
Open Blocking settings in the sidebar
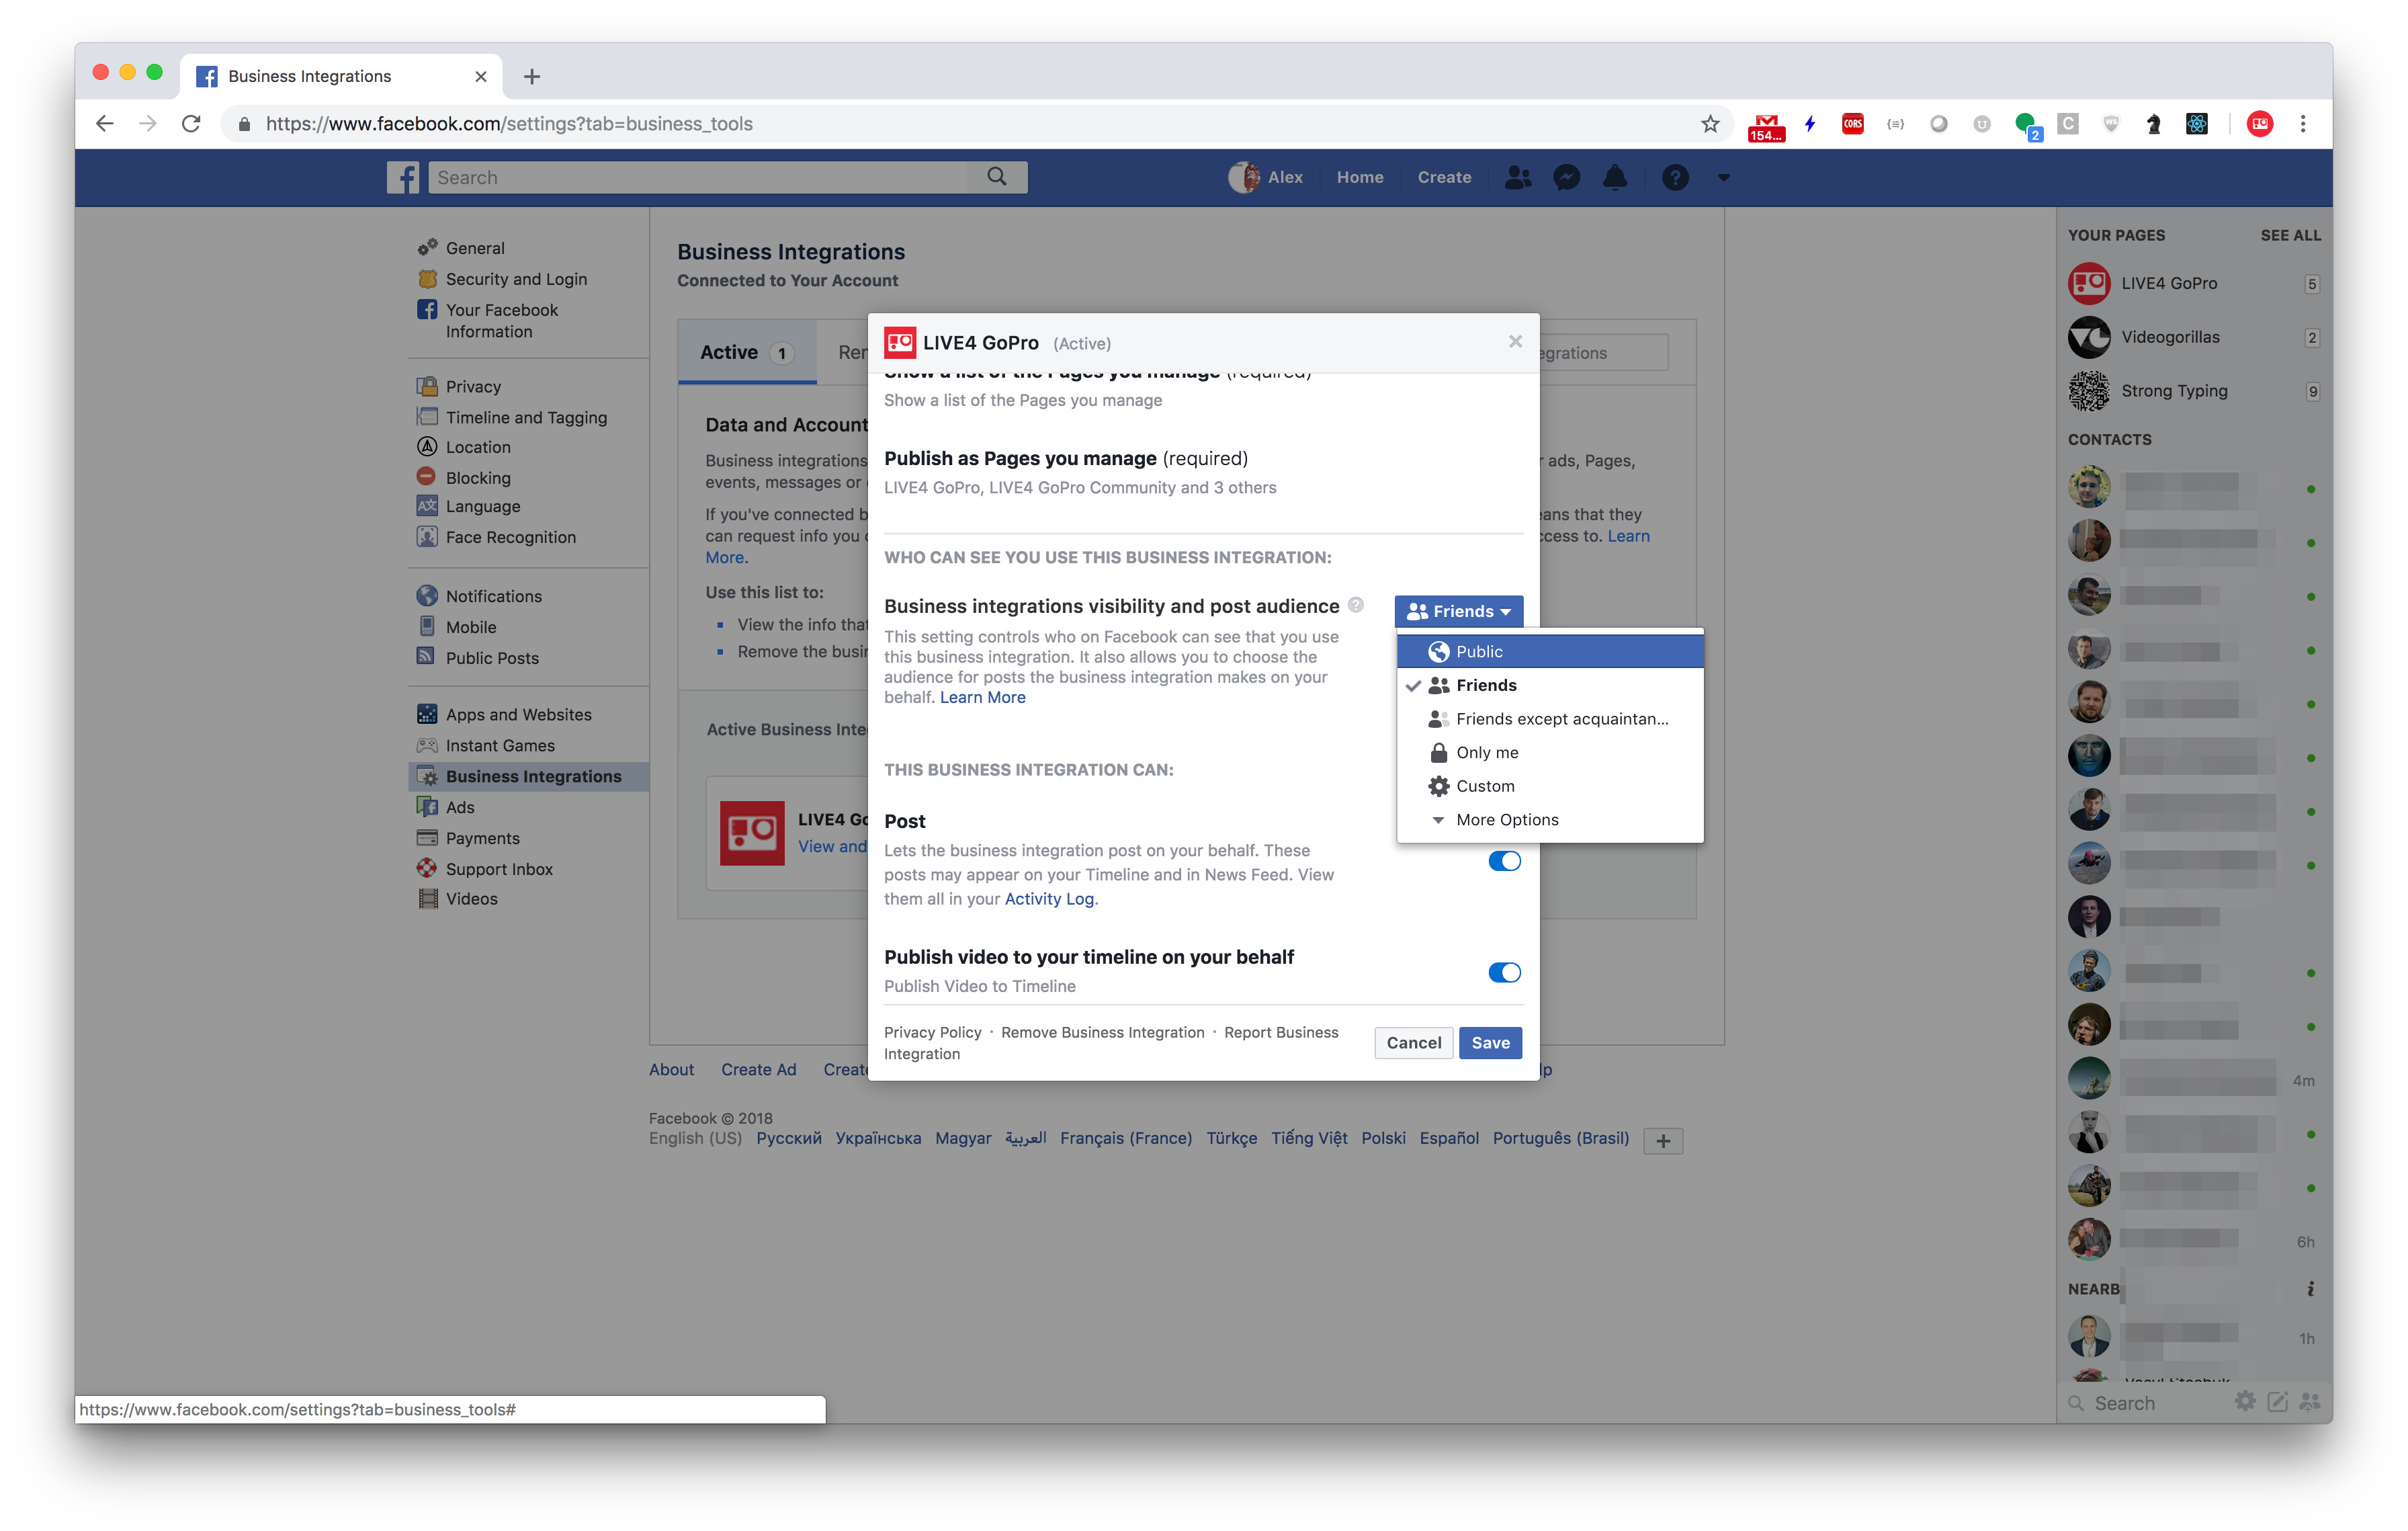(x=478, y=478)
